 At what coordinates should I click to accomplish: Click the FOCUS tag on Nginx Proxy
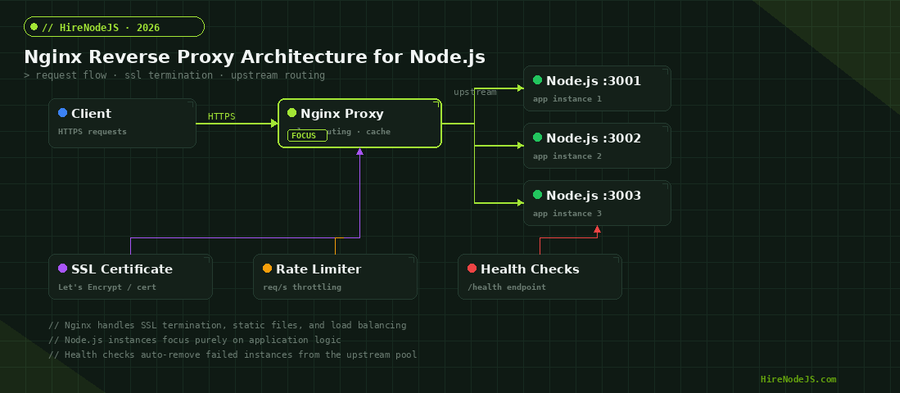(x=307, y=135)
